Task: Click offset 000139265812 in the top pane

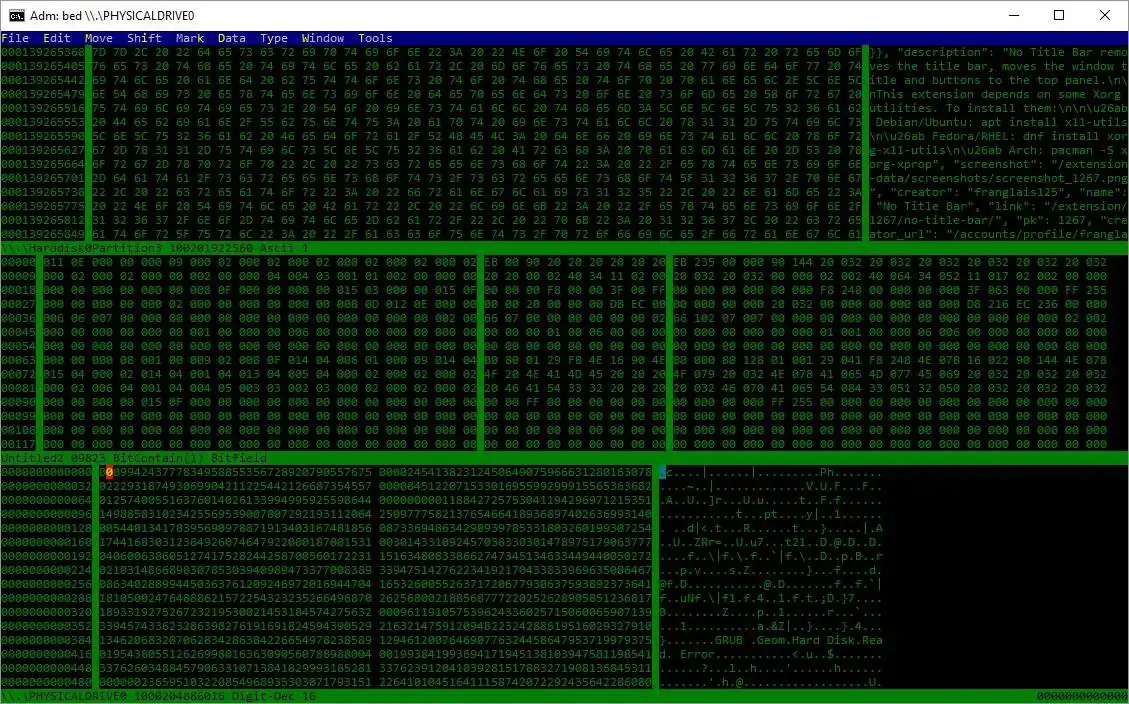Action: pos(43,220)
